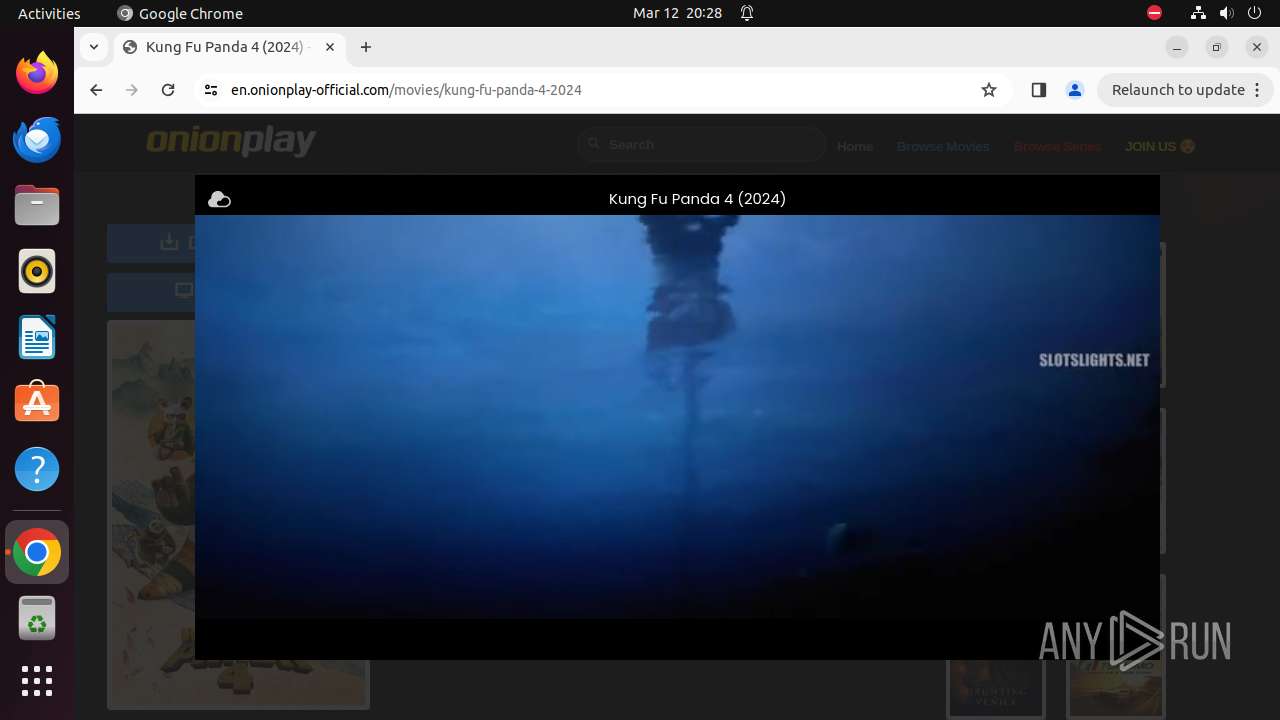Open the Activities overview
The width and height of the screenshot is (1280, 720).
click(49, 13)
